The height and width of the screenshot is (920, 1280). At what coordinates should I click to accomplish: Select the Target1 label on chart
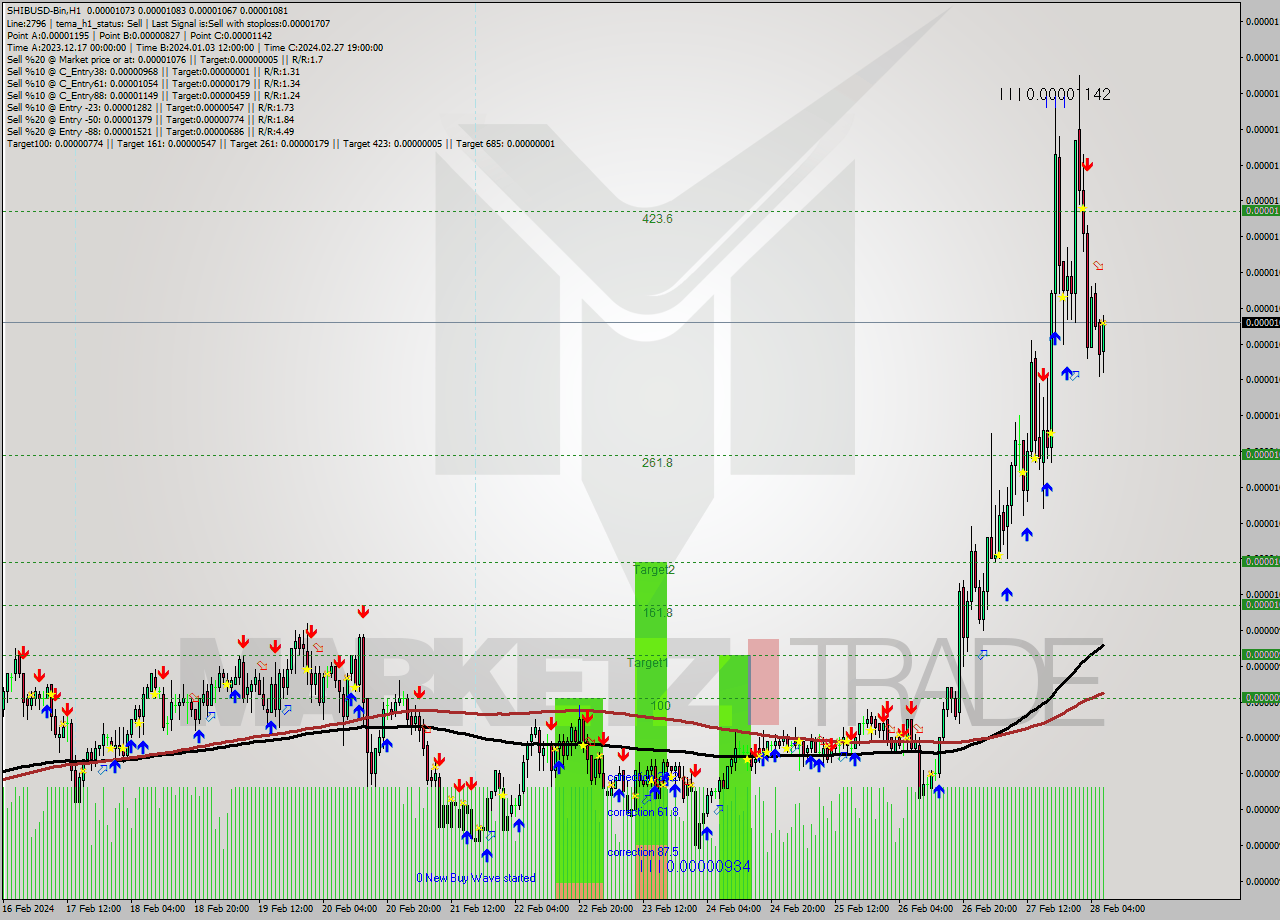point(648,662)
